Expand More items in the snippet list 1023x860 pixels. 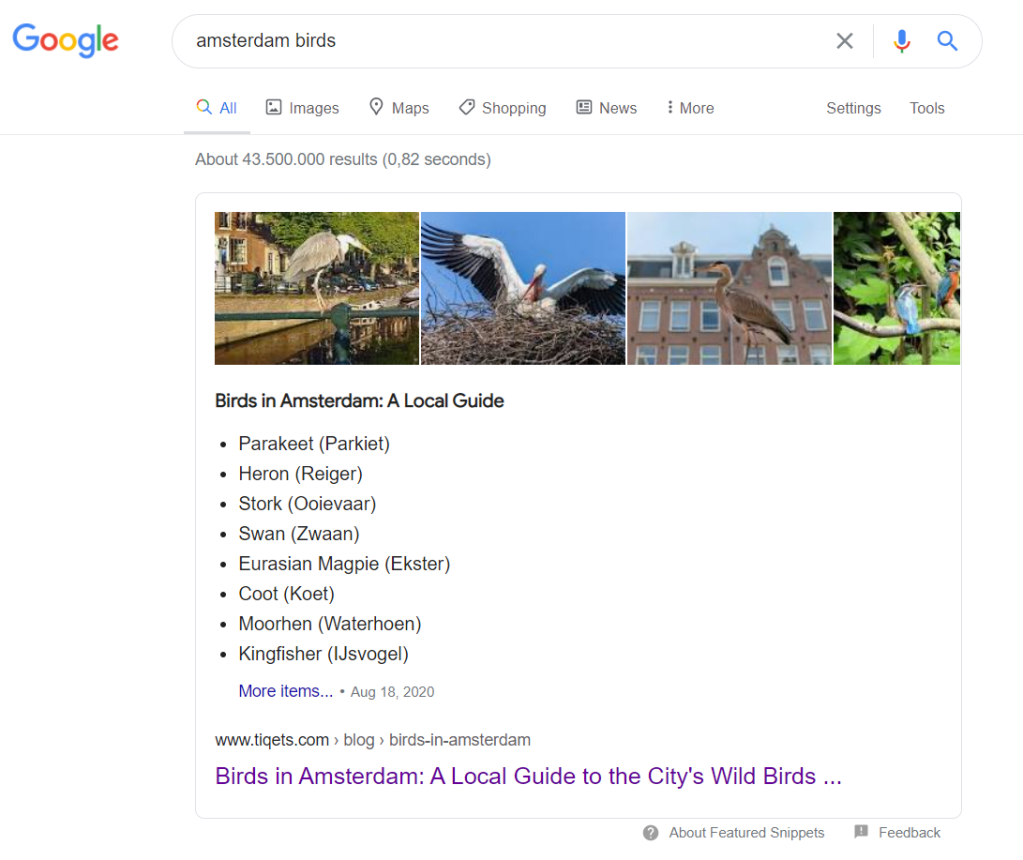point(286,691)
